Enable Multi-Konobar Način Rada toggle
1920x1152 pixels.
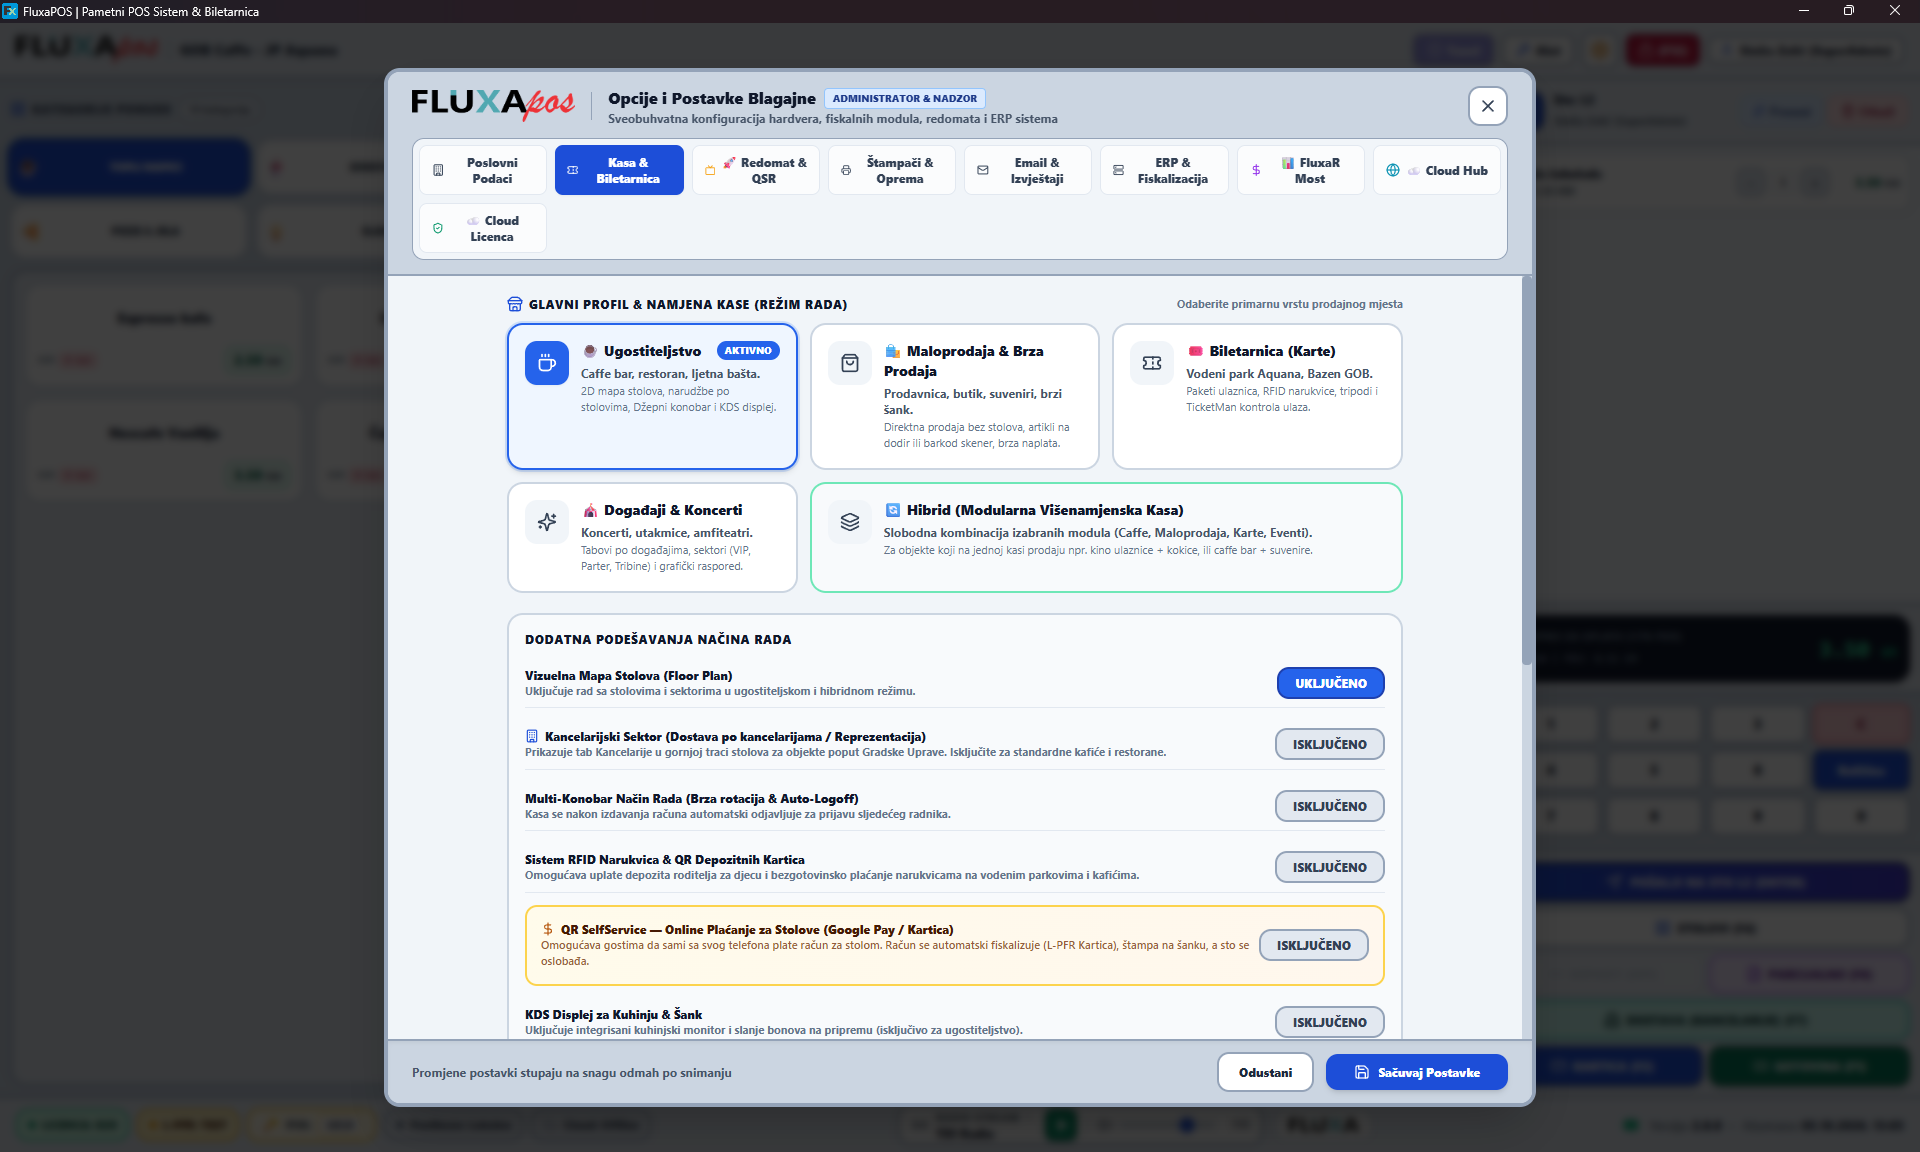(x=1329, y=806)
